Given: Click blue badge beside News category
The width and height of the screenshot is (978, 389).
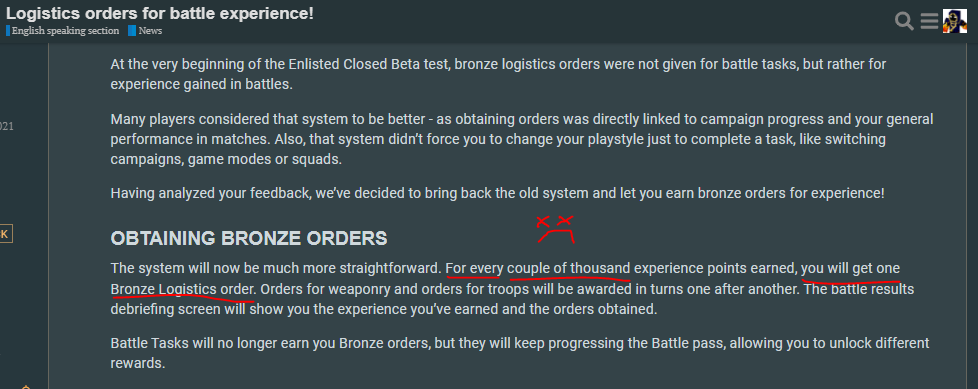Looking at the screenshot, I should pos(132,31).
